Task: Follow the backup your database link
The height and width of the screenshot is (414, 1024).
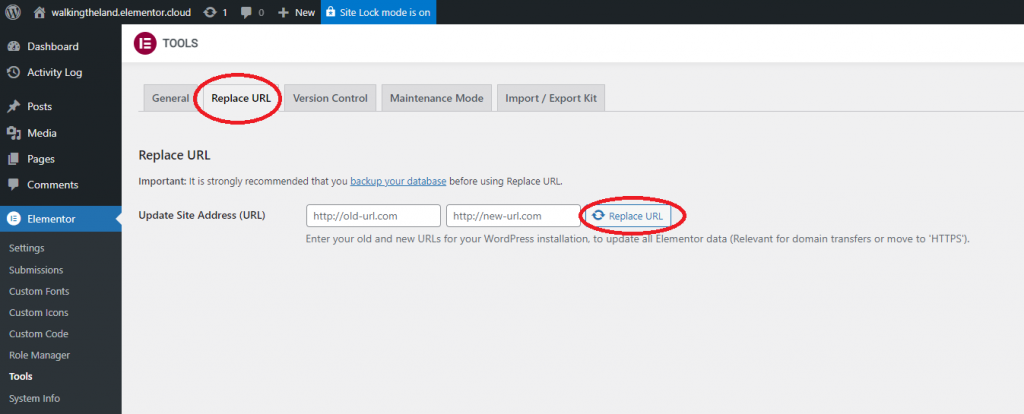Action: (x=397, y=181)
